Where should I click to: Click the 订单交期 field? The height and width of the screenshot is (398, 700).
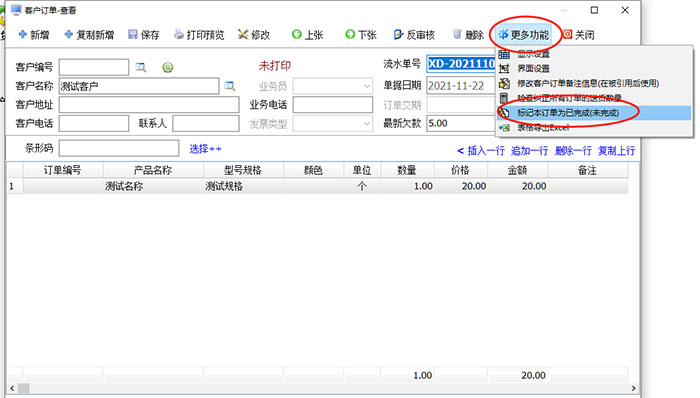(461, 105)
